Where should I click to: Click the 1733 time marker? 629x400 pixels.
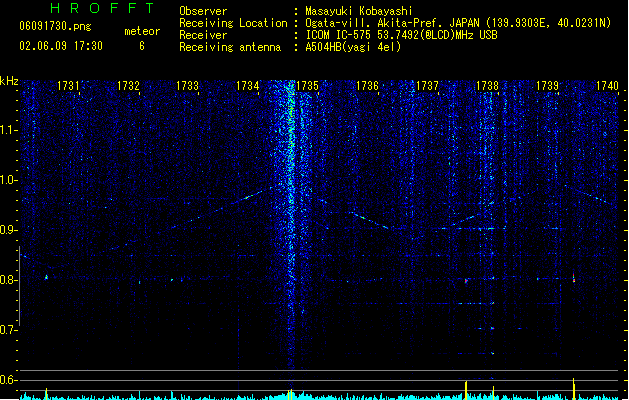(x=188, y=86)
